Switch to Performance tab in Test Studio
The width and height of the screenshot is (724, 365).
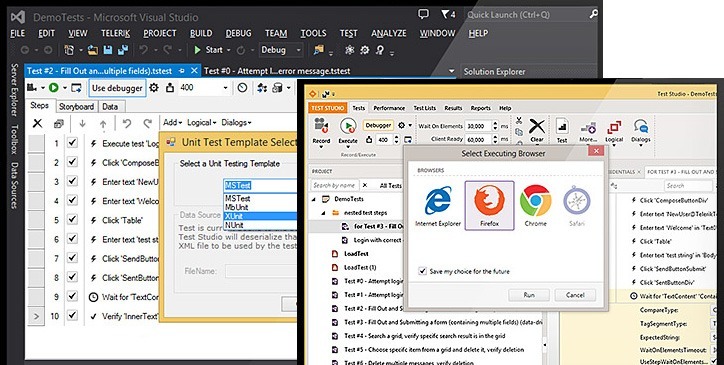tap(389, 108)
